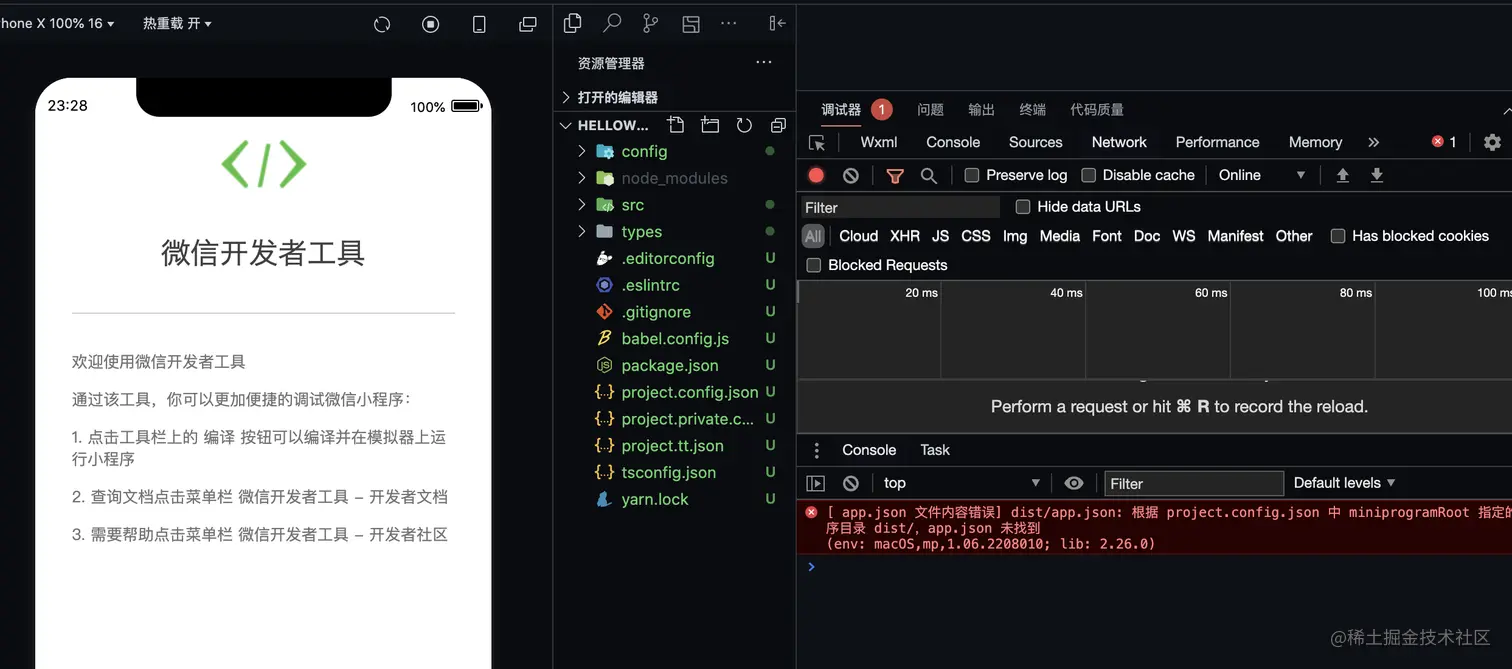
Task: Refresh the explorer file tree
Action: tap(744, 125)
